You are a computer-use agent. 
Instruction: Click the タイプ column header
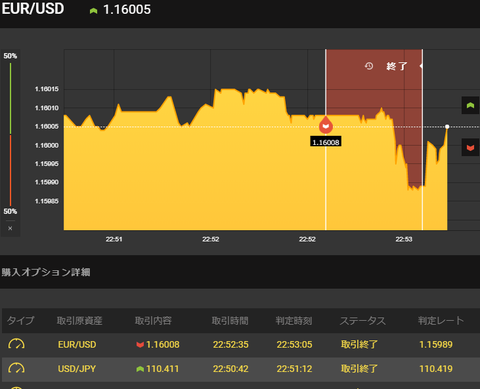coord(21,321)
